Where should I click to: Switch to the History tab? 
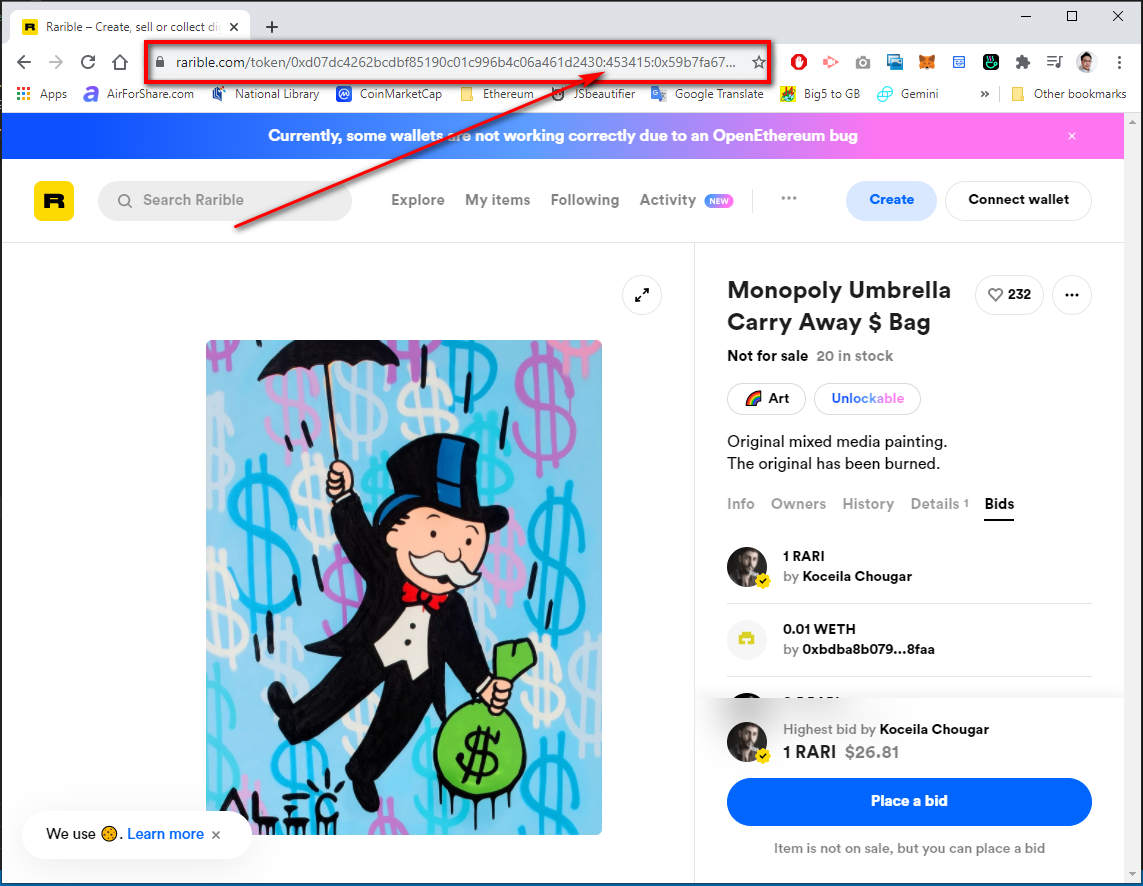867,504
